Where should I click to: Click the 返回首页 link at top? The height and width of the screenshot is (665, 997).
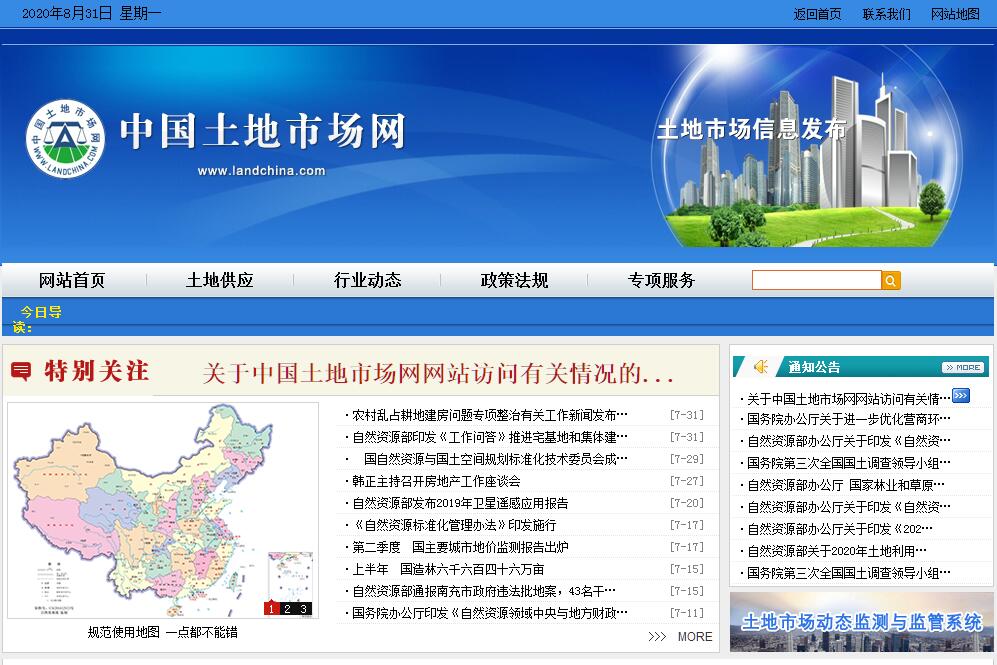[x=817, y=14]
